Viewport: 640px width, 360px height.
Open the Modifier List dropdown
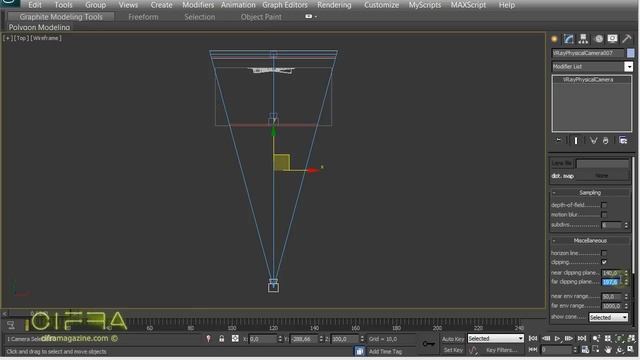click(x=629, y=67)
